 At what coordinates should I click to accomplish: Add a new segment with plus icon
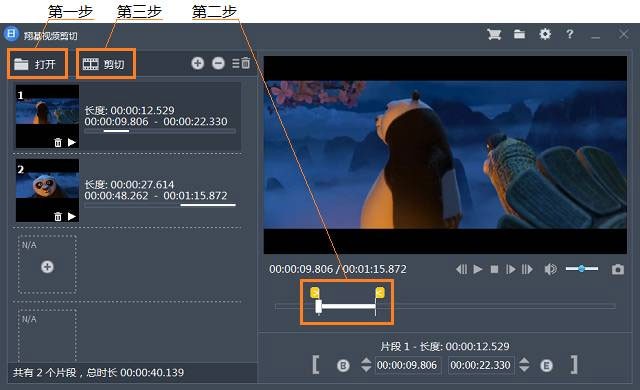[198, 63]
